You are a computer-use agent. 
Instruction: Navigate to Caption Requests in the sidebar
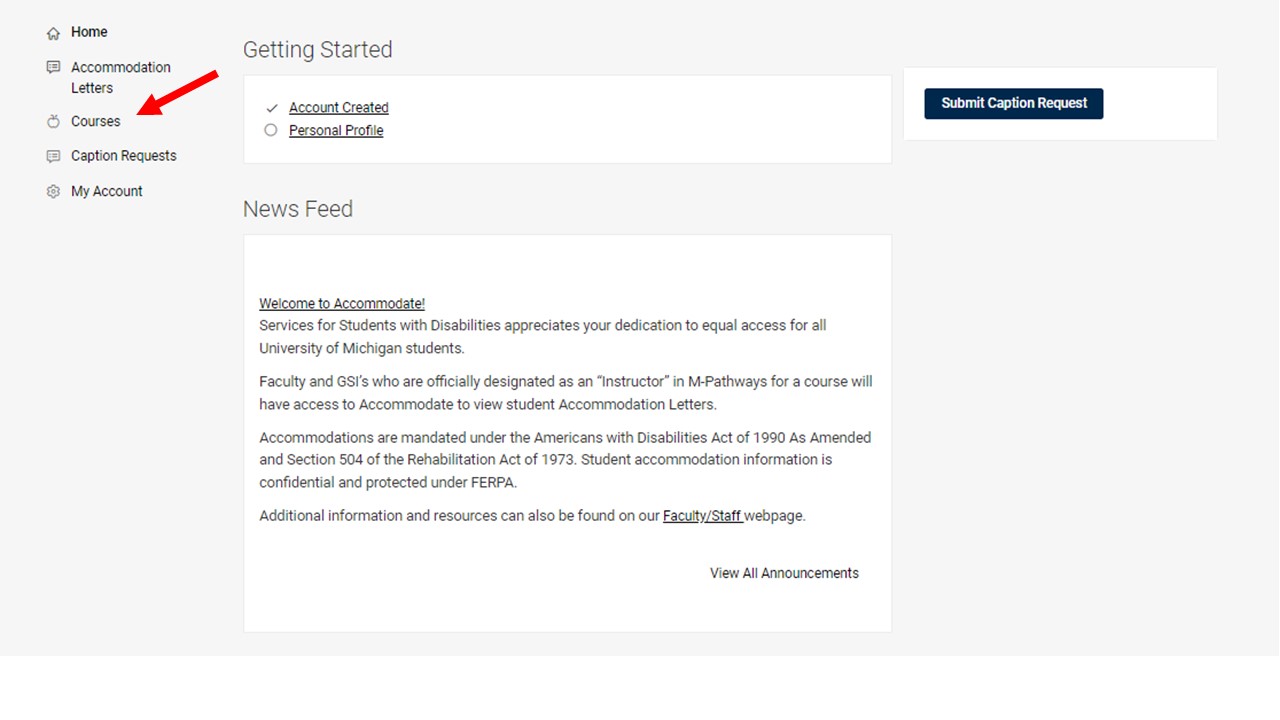[x=122, y=156]
